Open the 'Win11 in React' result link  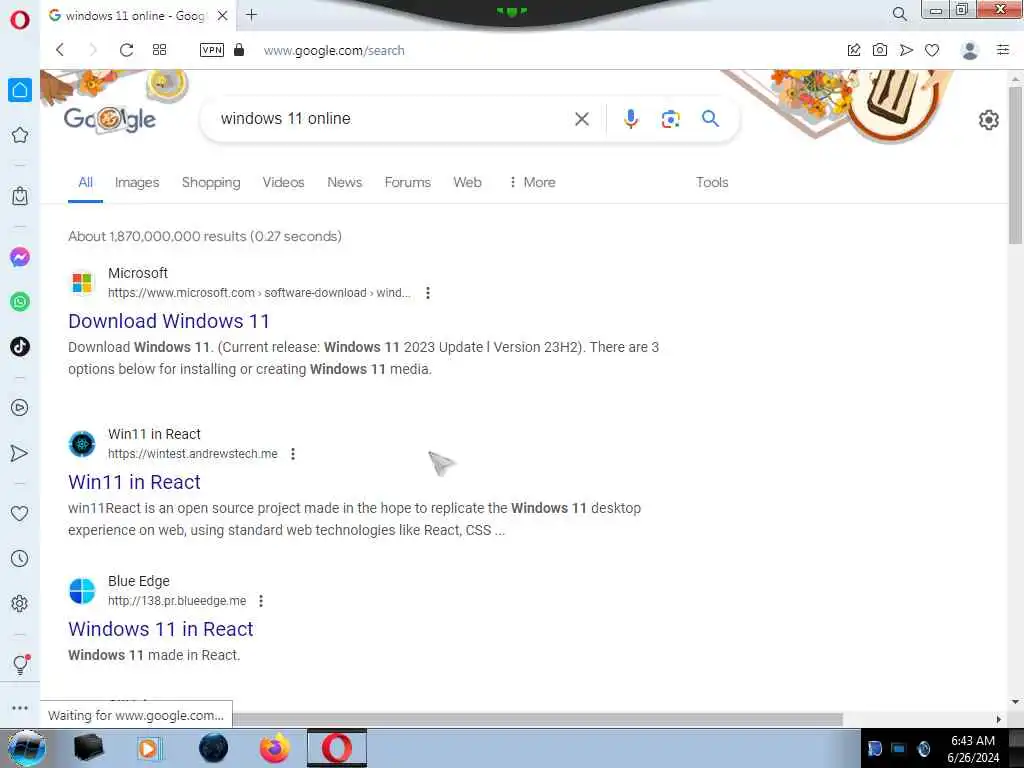134,482
